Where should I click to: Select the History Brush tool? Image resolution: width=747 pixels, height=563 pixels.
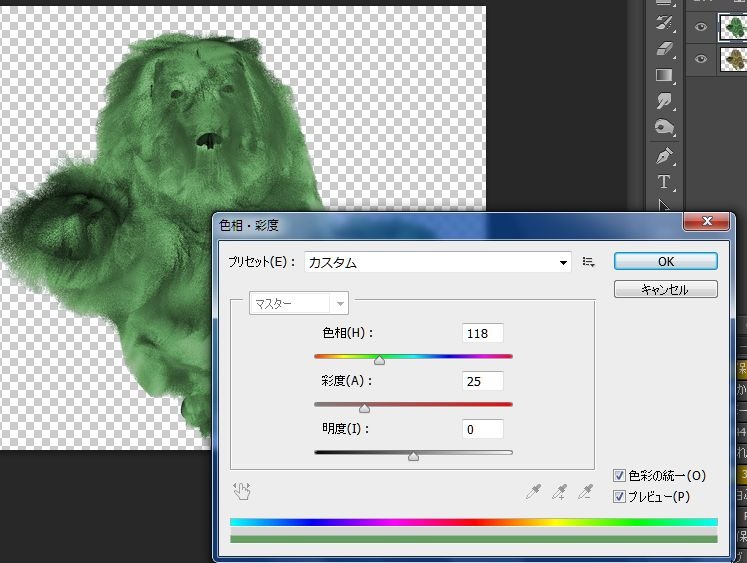663,22
